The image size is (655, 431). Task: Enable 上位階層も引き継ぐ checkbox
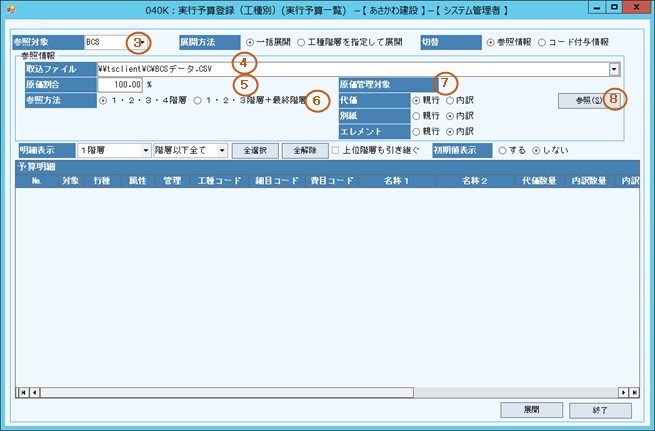(x=336, y=150)
